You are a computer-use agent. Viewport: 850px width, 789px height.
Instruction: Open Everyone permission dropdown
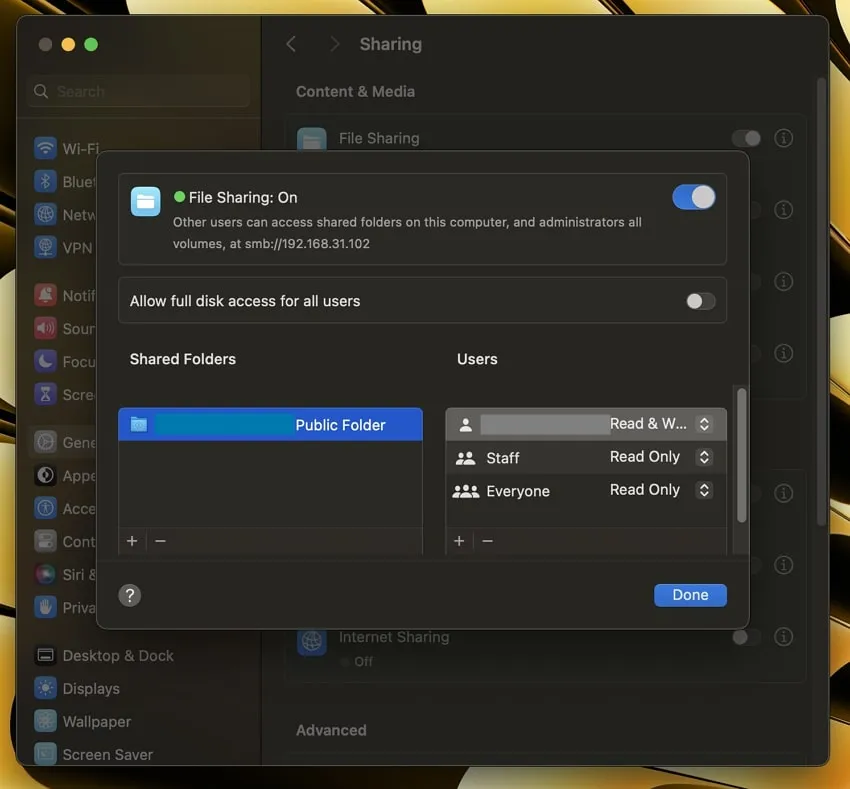click(x=704, y=490)
